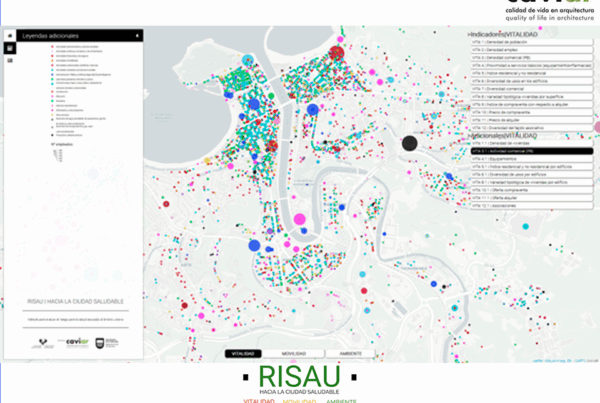This screenshot has width=600, height=403.
Task: Select VITA 1.1 Densidad de viviendas
Action: [532, 143]
